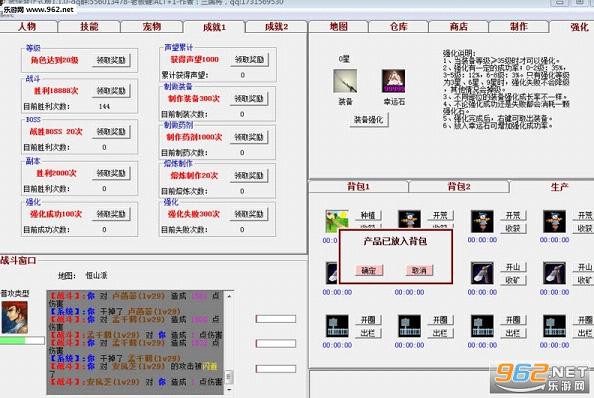Select the lucky stone icon
The width and height of the screenshot is (594, 398).
coord(393,81)
